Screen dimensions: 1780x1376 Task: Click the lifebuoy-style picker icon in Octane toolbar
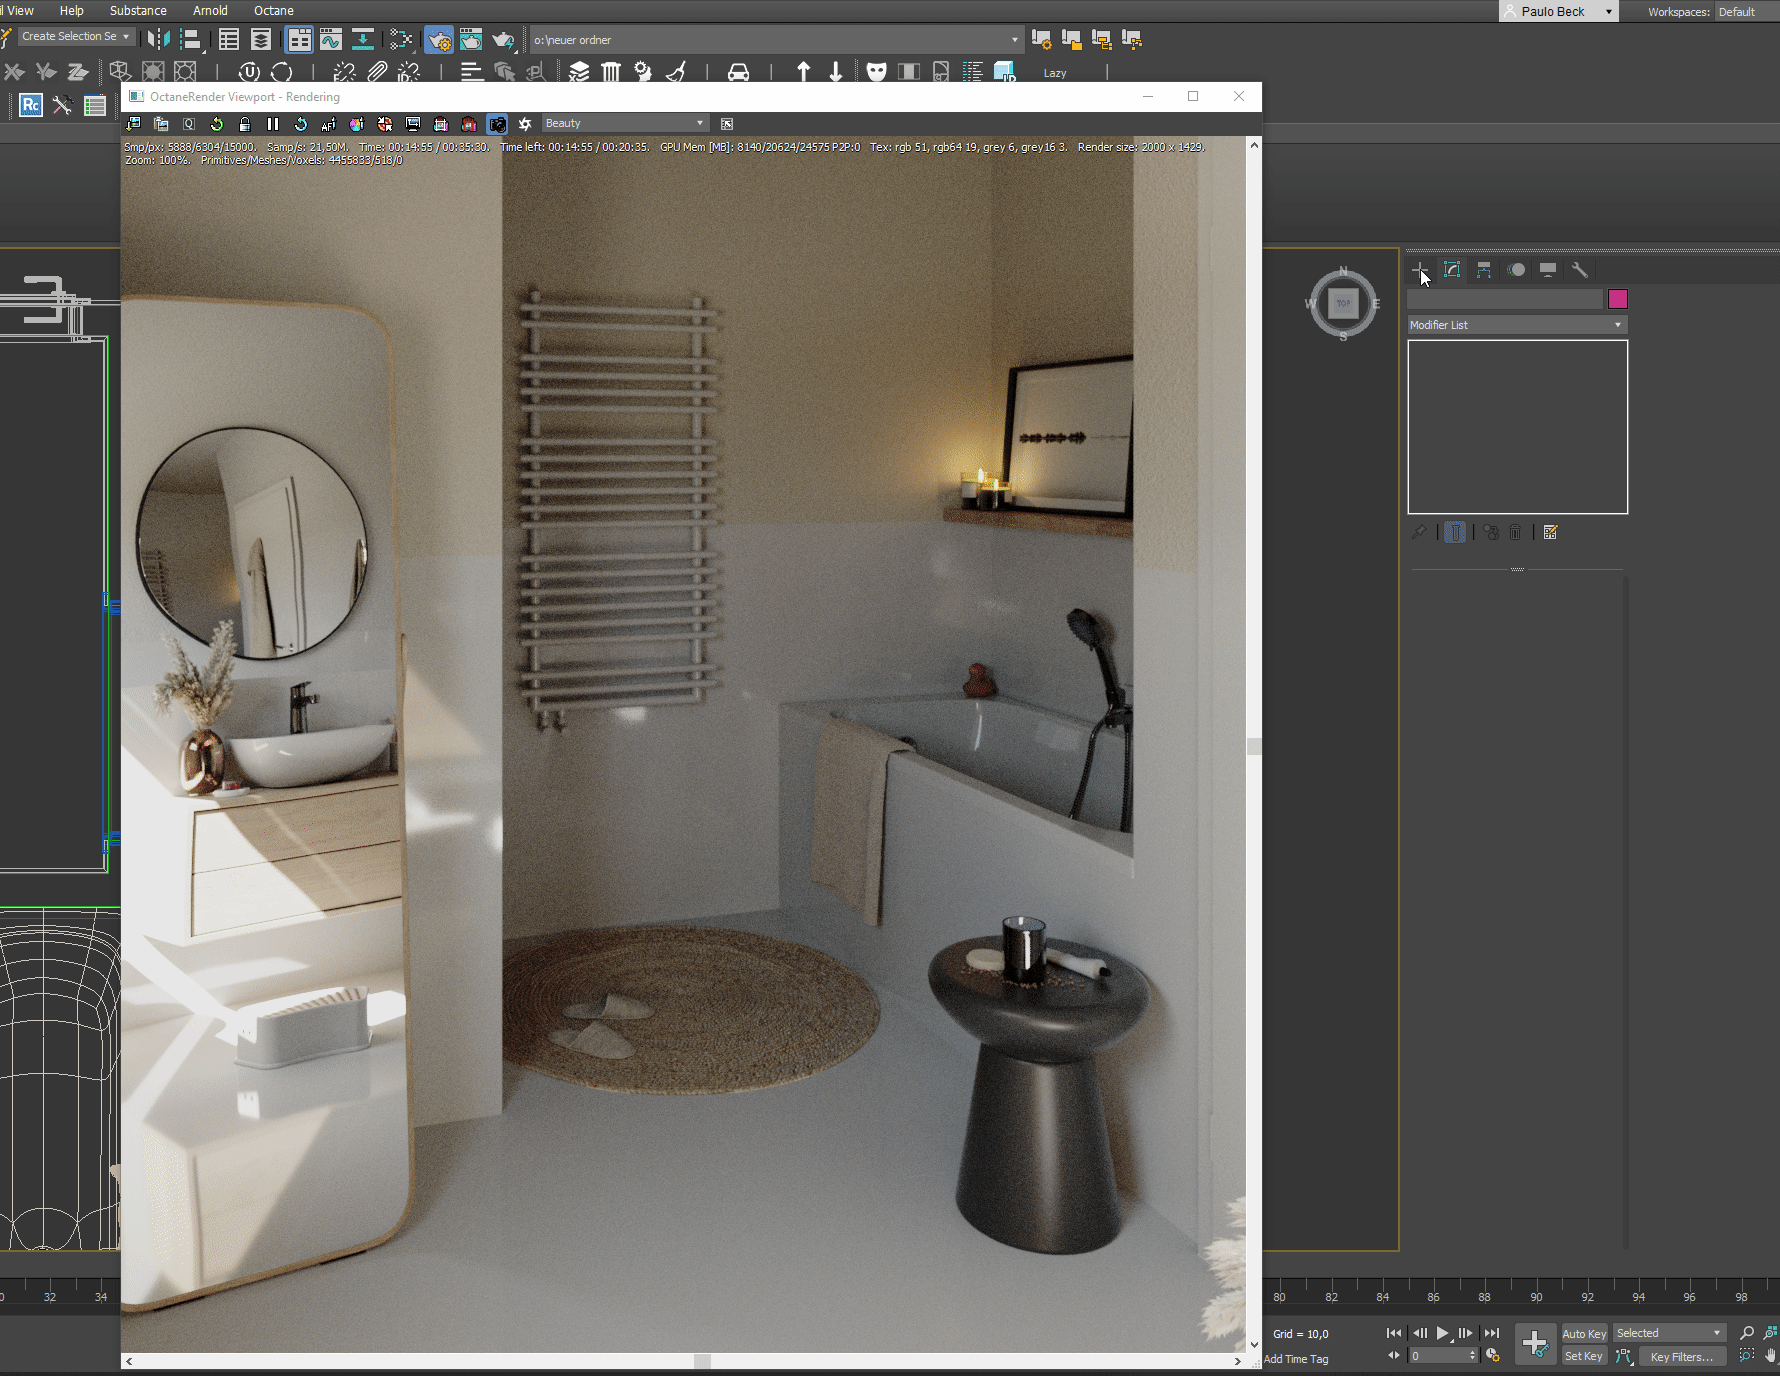pyautogui.click(x=385, y=124)
